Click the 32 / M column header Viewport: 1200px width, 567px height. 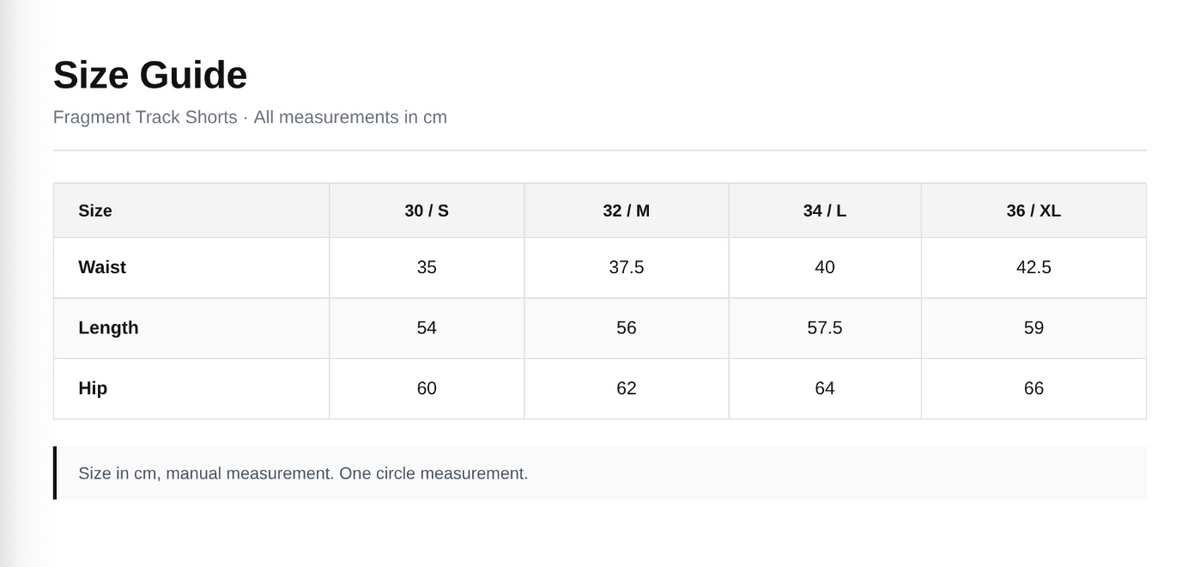click(626, 211)
